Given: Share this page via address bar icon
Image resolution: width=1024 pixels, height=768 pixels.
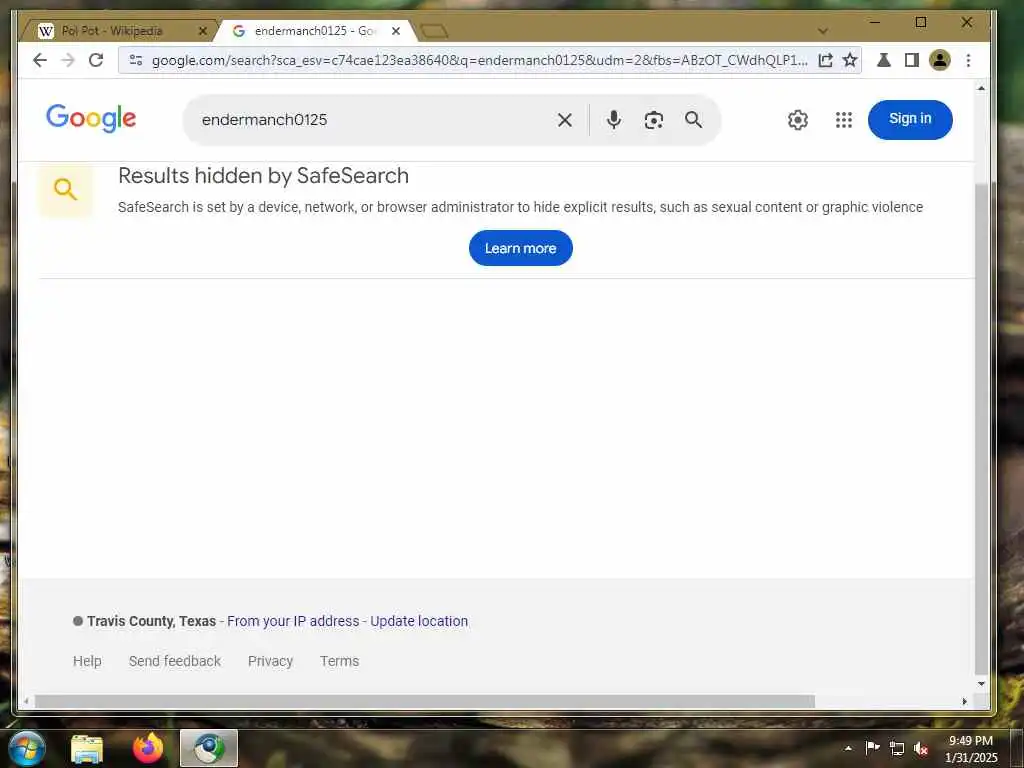Looking at the screenshot, I should (x=825, y=60).
